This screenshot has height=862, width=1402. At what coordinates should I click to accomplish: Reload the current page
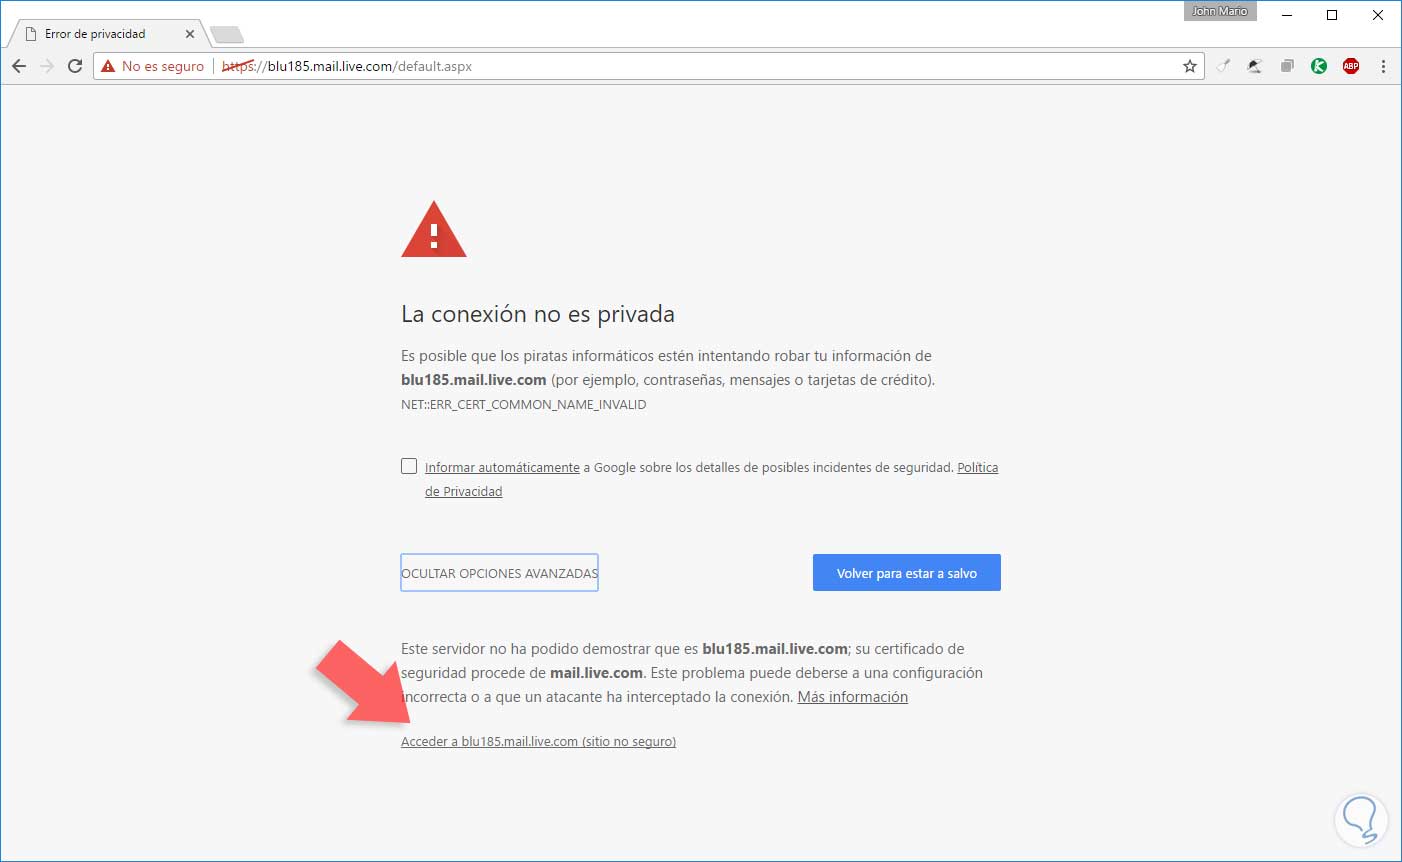(x=75, y=66)
